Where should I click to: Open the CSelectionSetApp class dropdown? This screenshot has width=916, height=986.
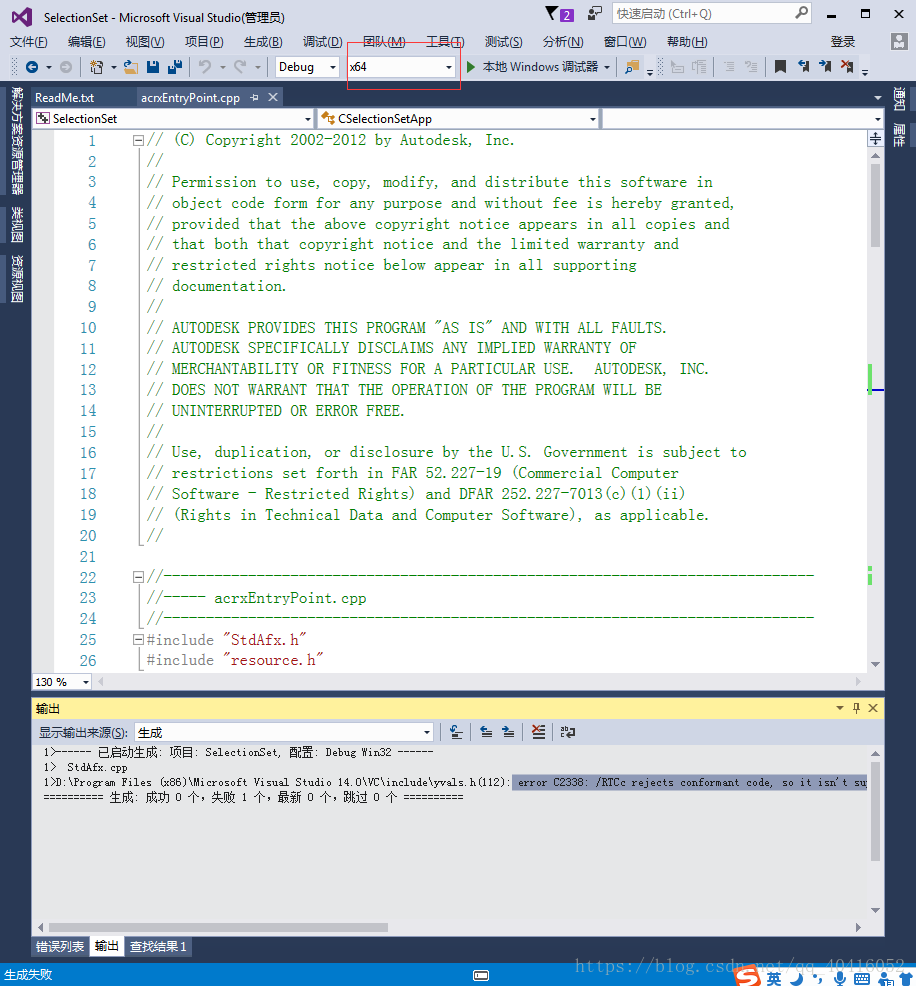click(x=458, y=119)
